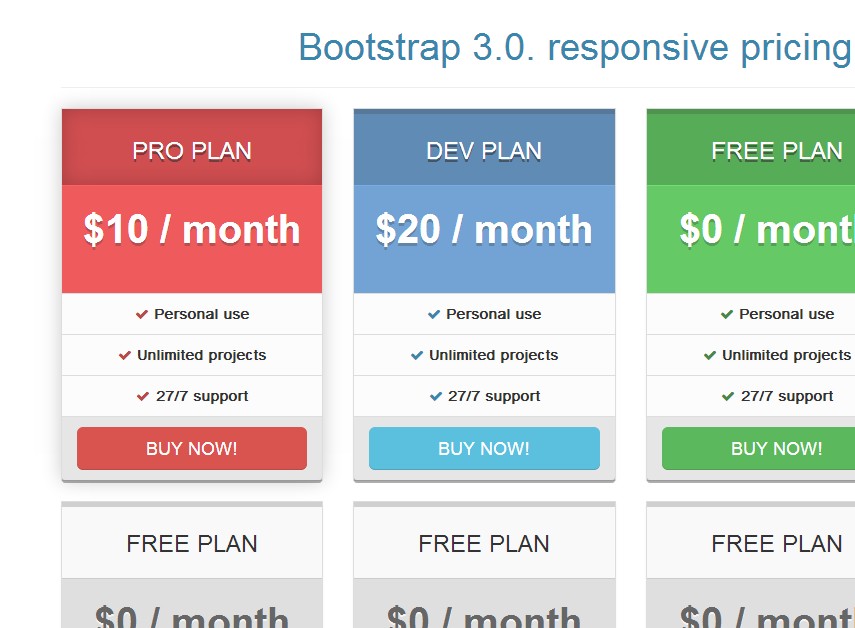The width and height of the screenshot is (855, 628).
Task: Click green checkmark beside Free Plan Unlimited projects
Action: pyautogui.click(x=710, y=355)
